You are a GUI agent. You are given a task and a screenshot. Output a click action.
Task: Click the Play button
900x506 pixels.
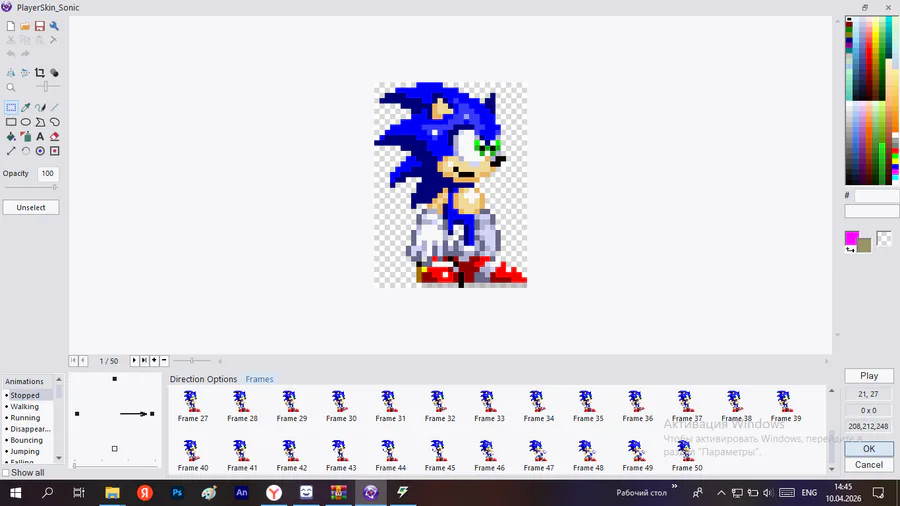[869, 376]
